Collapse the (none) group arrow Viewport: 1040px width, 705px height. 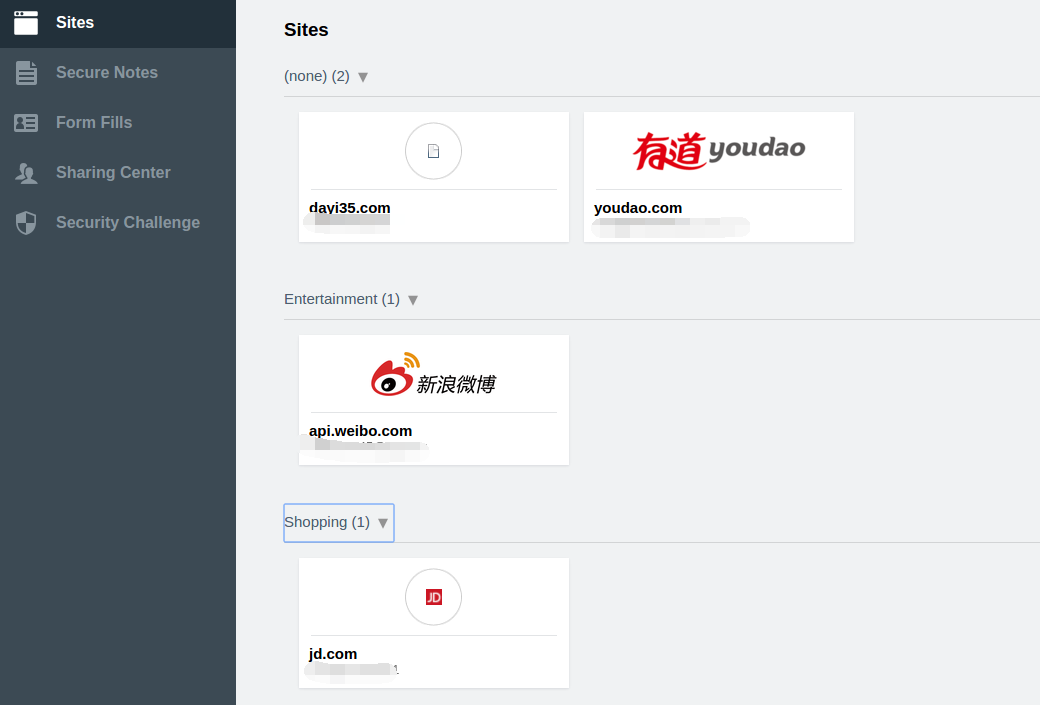coord(363,78)
